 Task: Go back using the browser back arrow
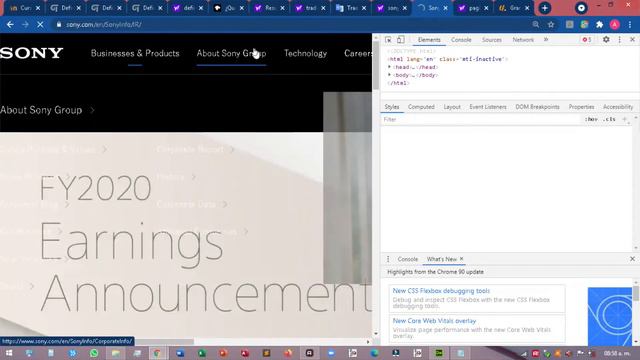pyautogui.click(x=10, y=24)
